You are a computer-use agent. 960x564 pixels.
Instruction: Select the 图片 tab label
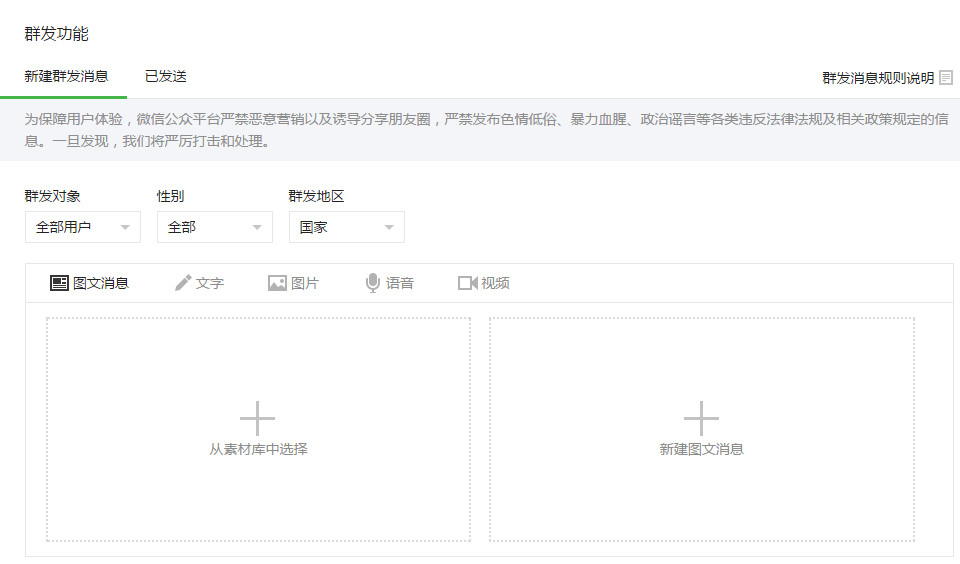(305, 283)
